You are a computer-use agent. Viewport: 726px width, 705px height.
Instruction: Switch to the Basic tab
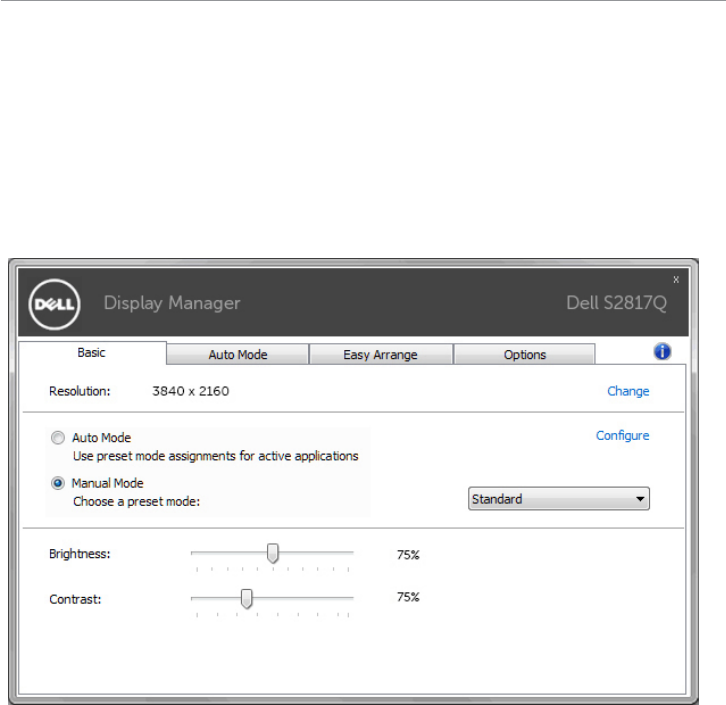click(92, 353)
